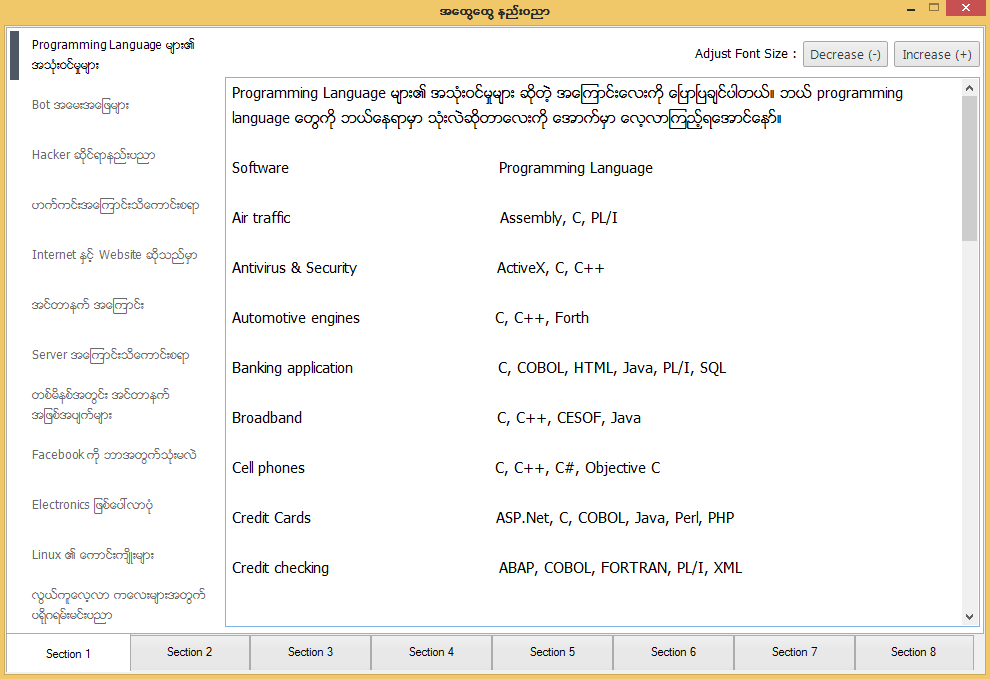
Task: Go to the Section 5 tab
Action: 552,652
